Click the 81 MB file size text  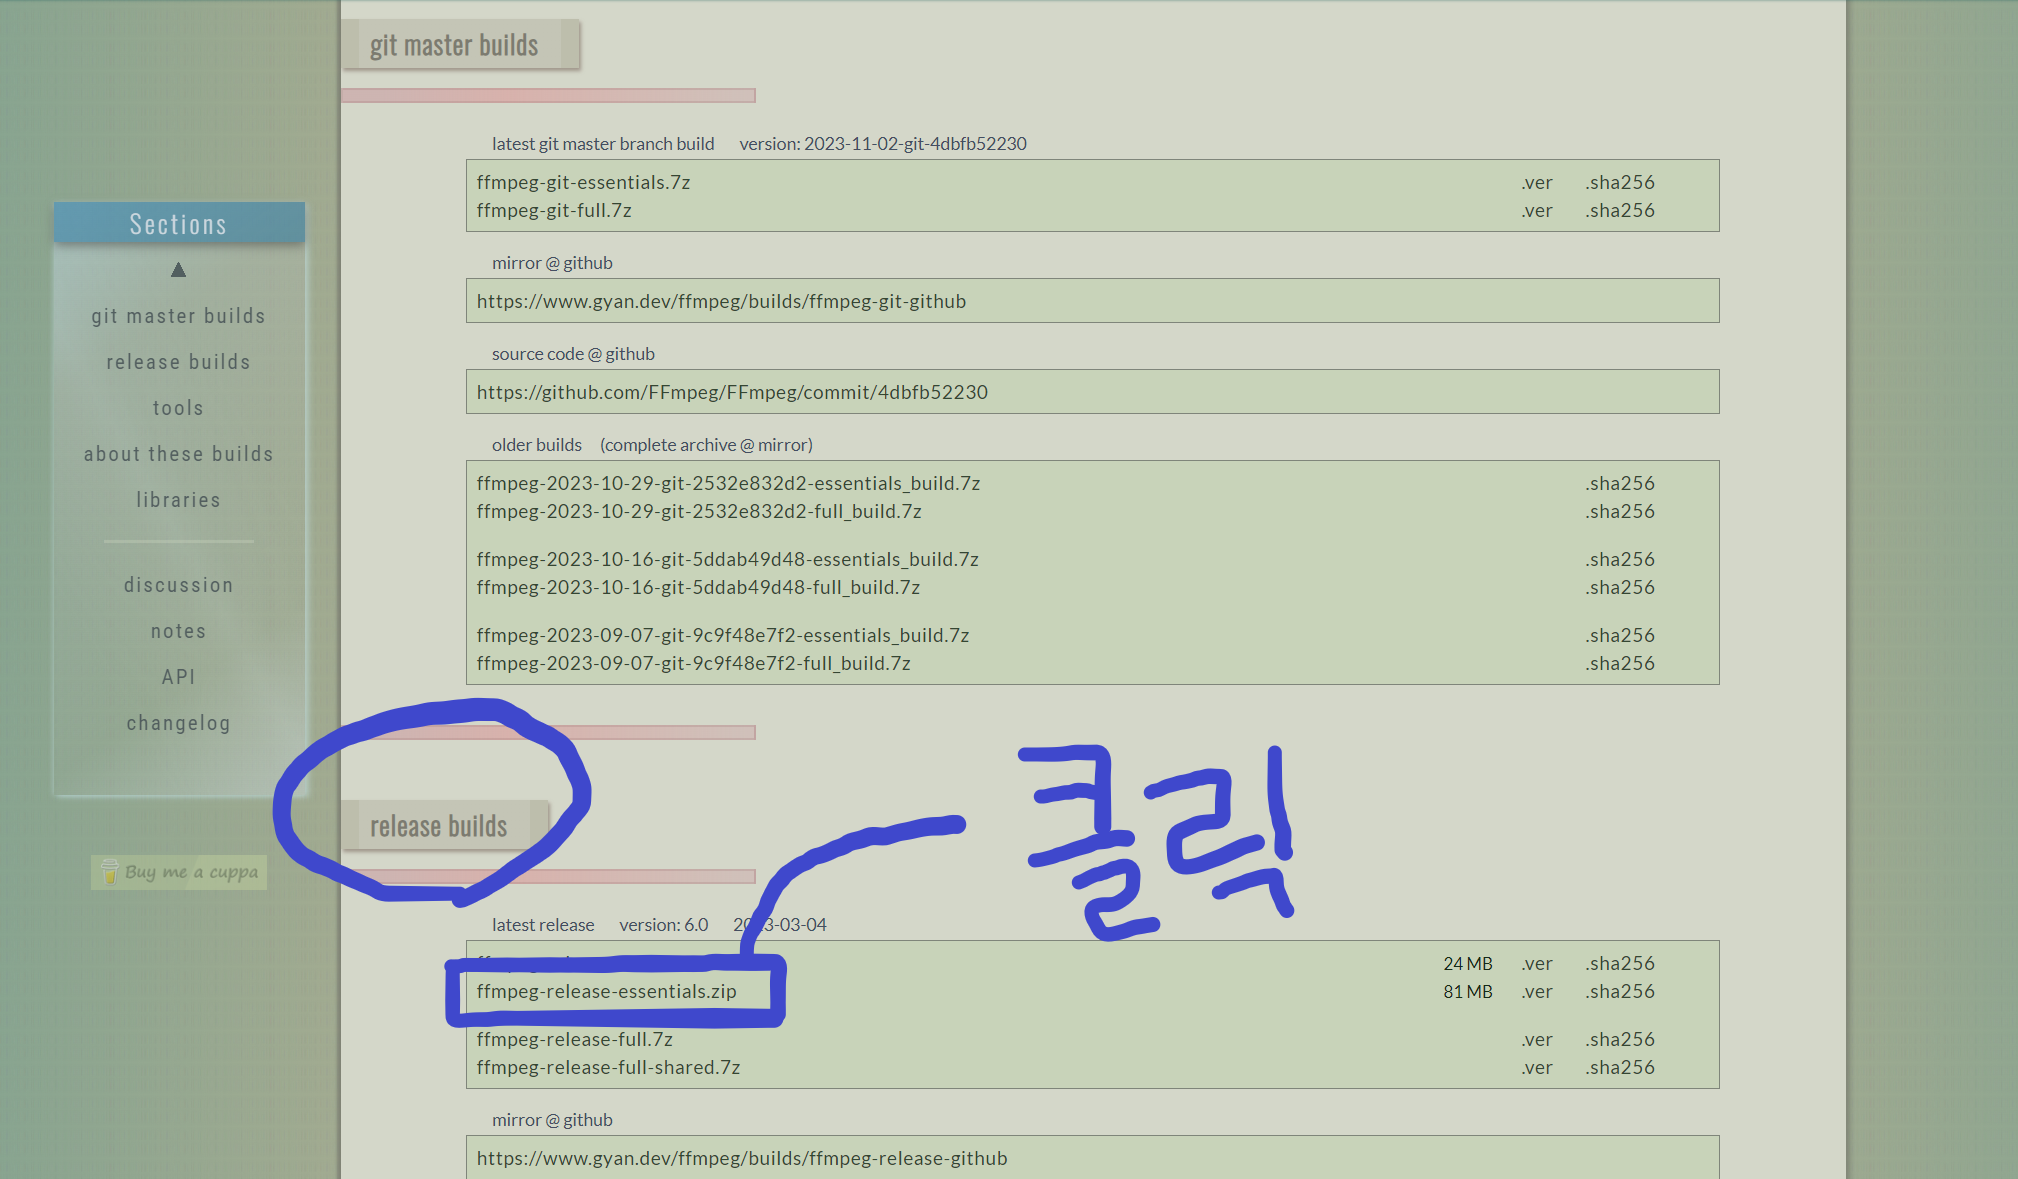click(x=1467, y=991)
